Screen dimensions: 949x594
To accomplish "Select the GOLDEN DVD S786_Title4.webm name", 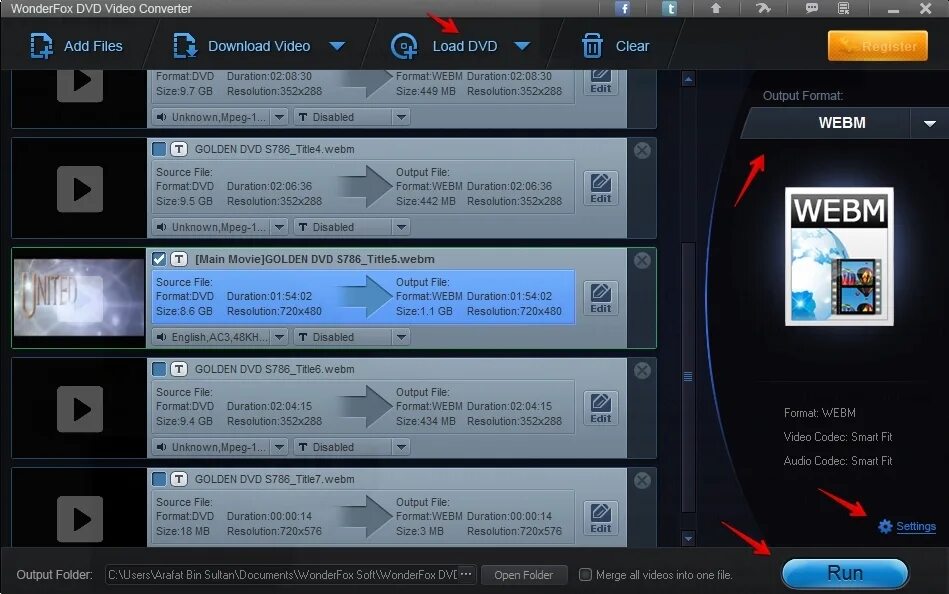I will [x=275, y=149].
